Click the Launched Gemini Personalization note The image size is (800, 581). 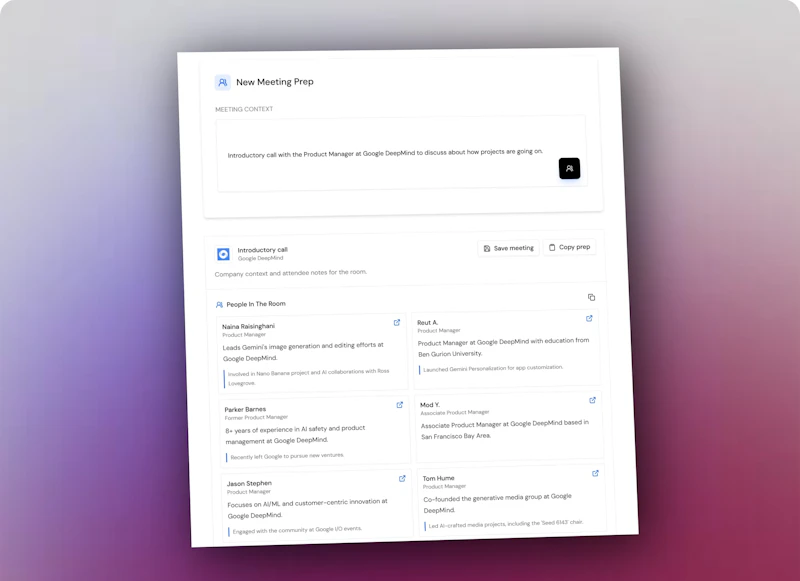(x=493, y=368)
